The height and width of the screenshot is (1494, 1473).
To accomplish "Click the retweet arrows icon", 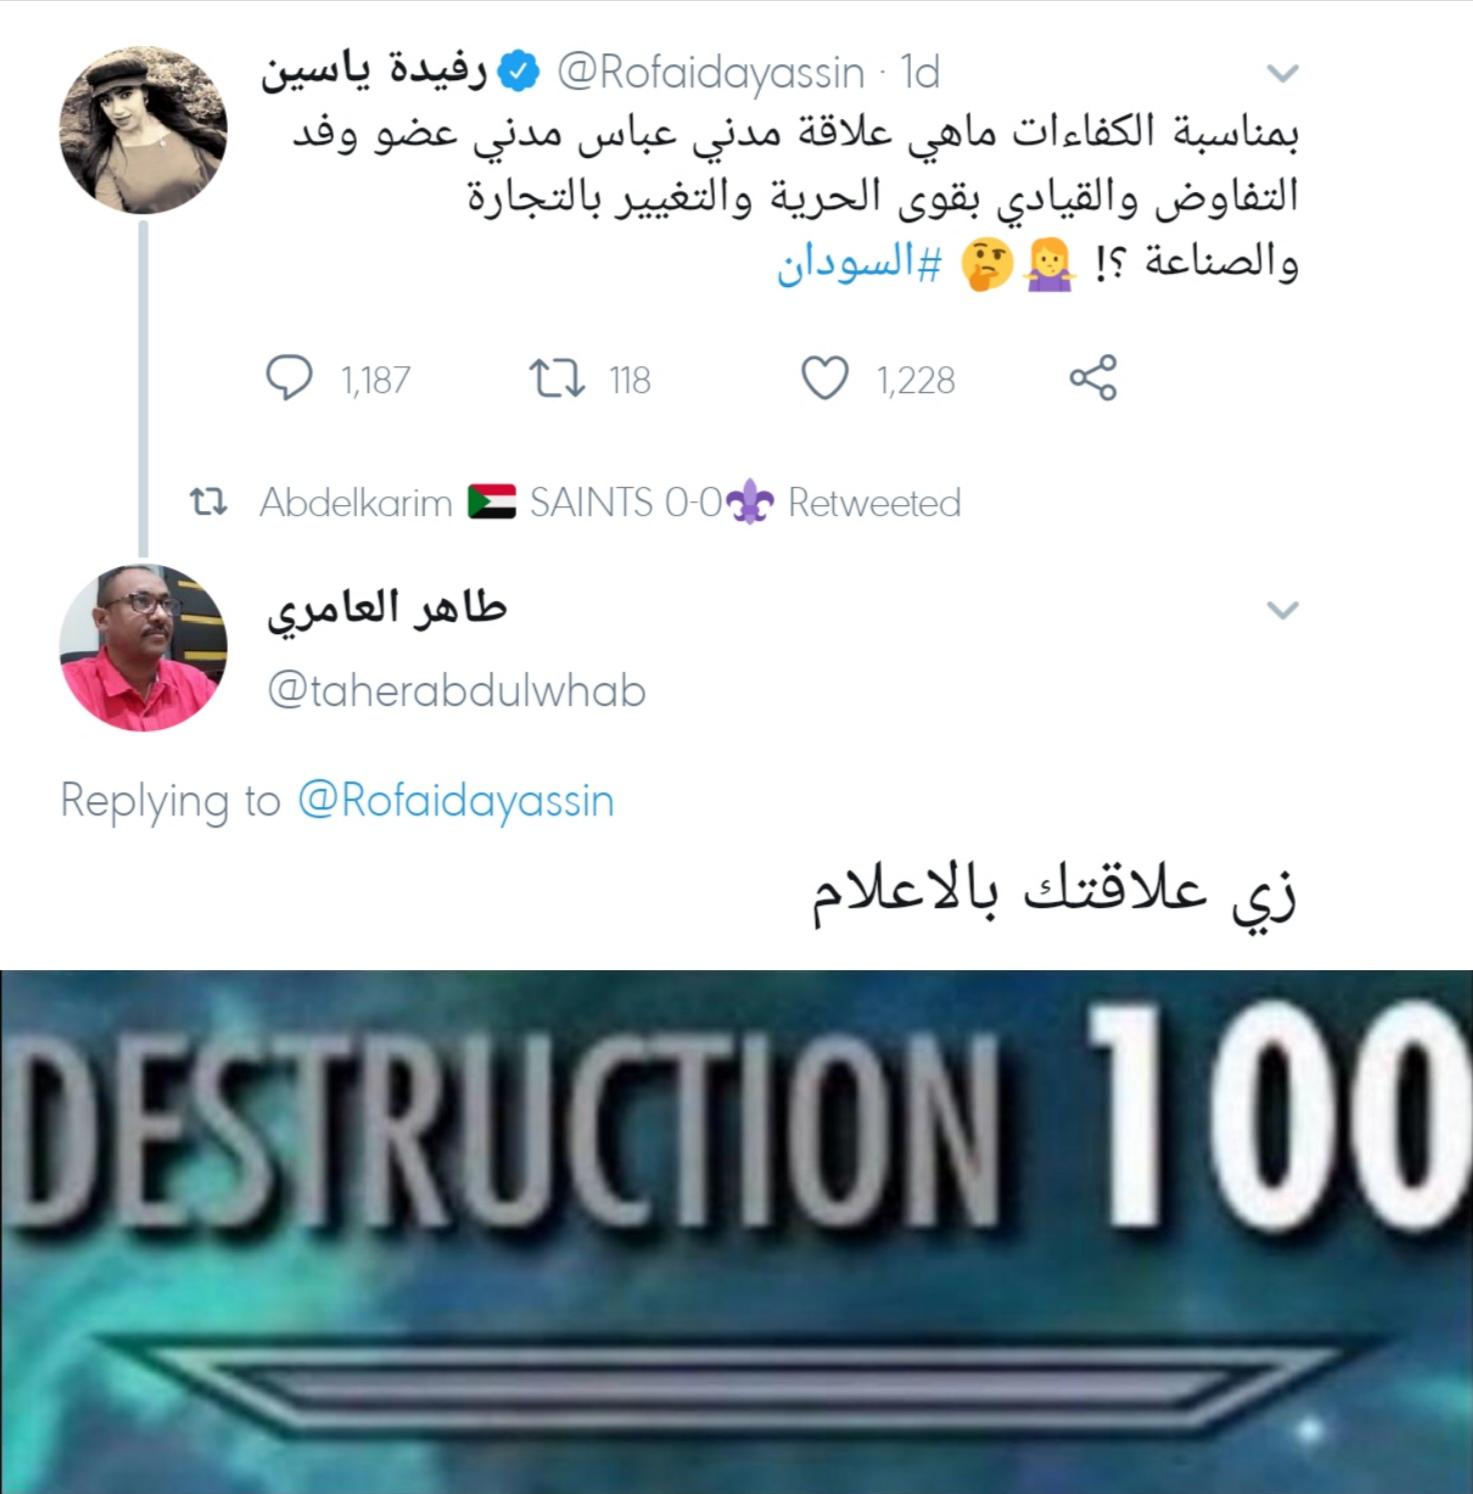I will 556,379.
